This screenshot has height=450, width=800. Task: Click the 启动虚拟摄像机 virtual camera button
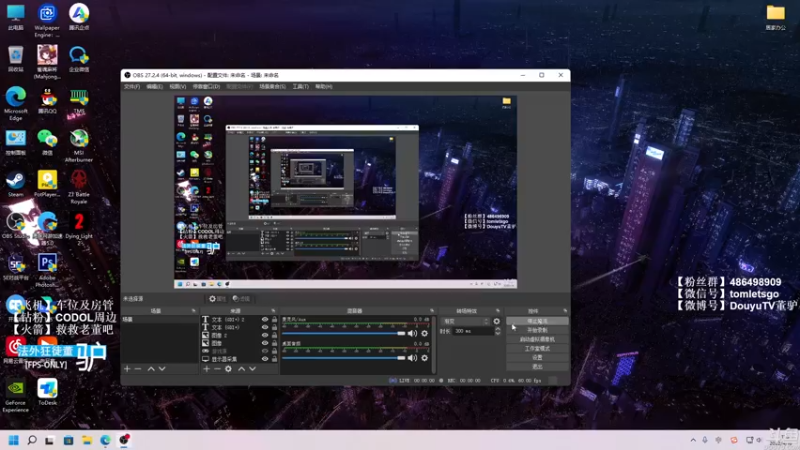click(x=537, y=339)
